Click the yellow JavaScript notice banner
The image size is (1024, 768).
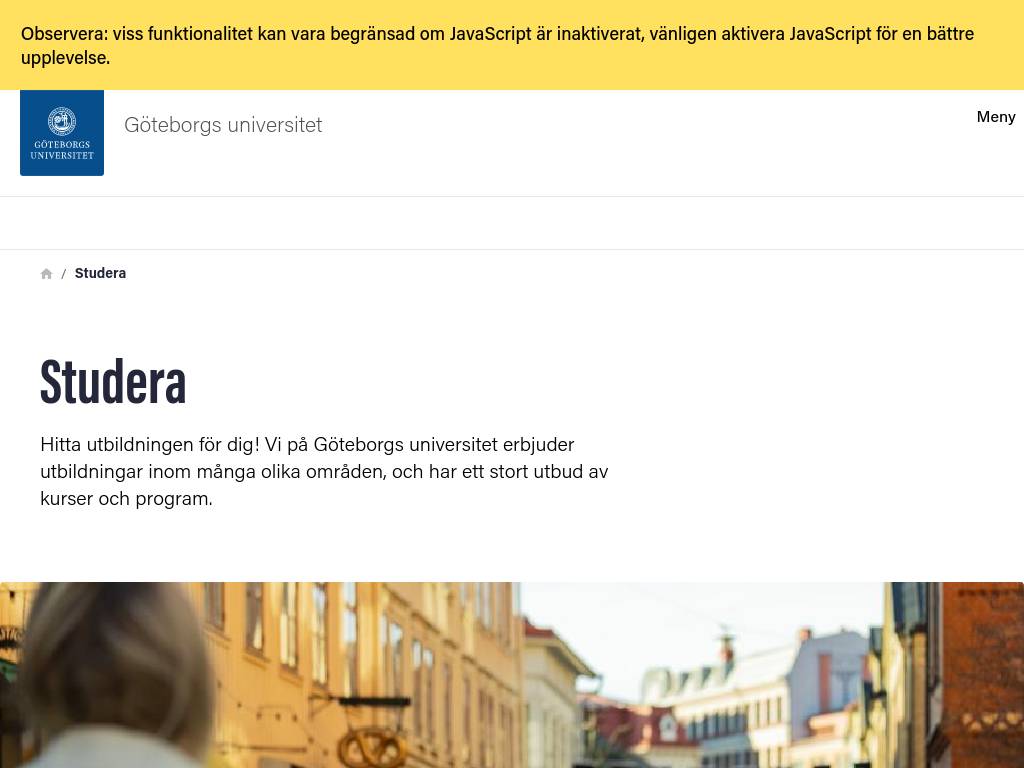click(512, 45)
